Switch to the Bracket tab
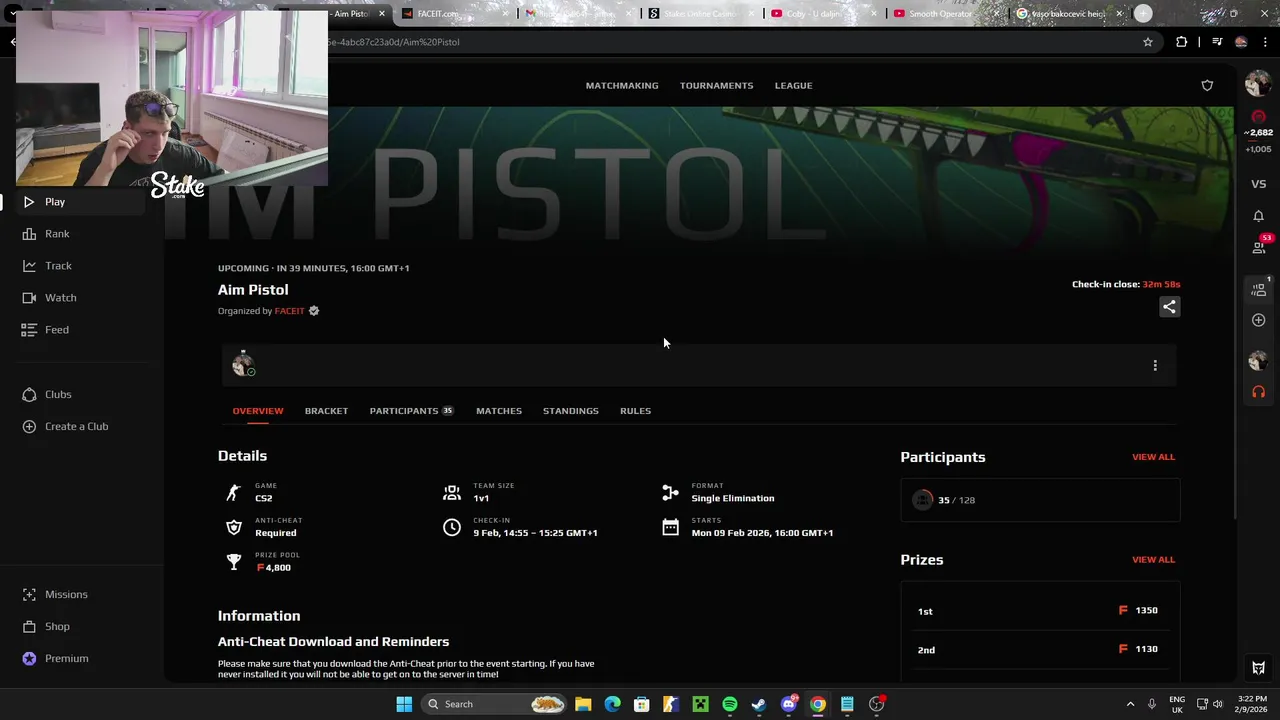This screenshot has height=720, width=1280. point(326,411)
